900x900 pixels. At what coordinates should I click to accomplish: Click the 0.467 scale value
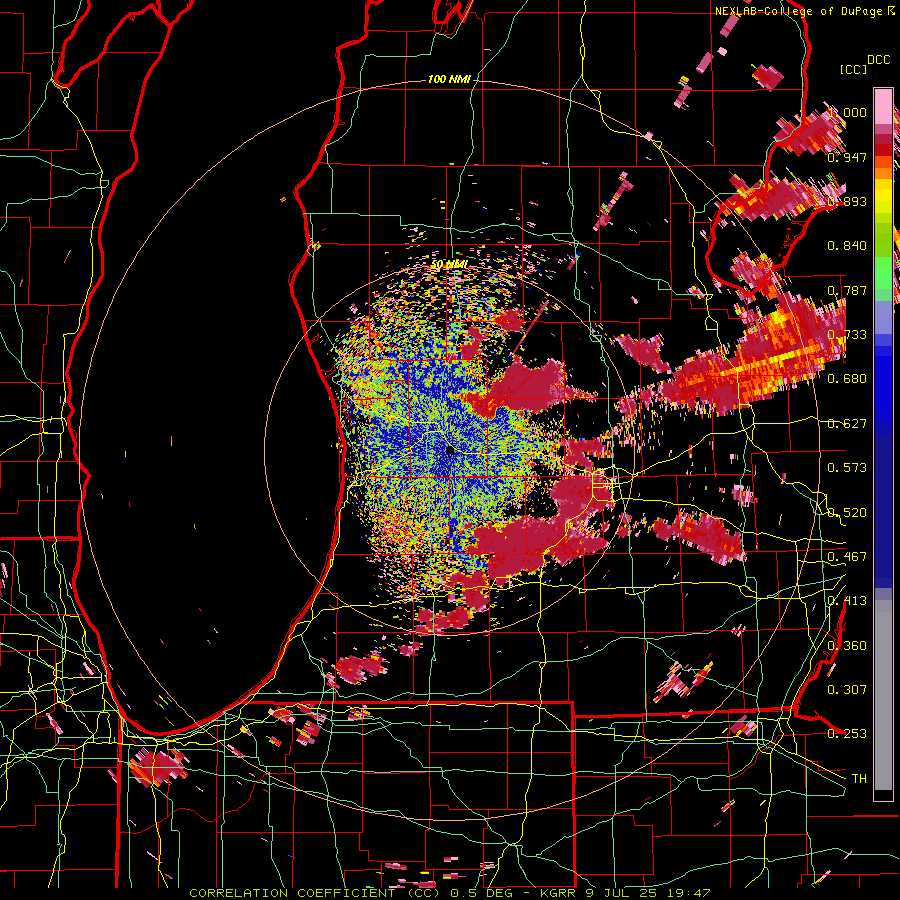847,557
